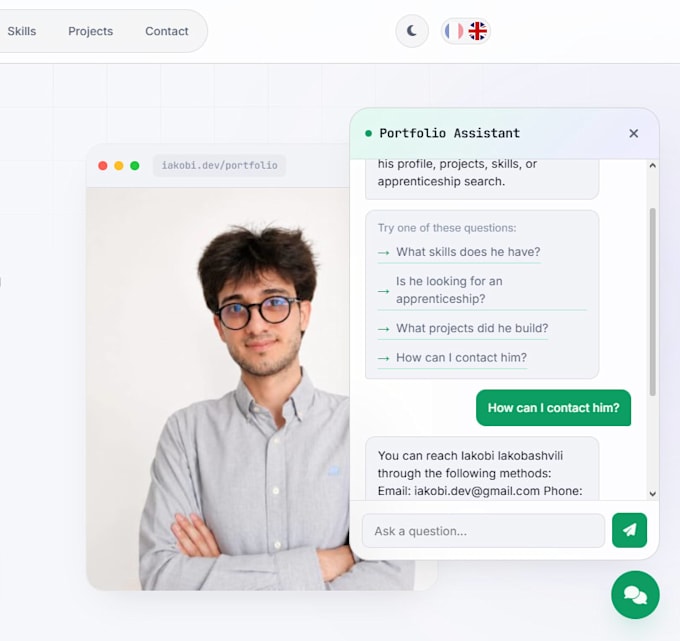Select 'Is he looking for an apprenticeship?' suggestion
Viewport: 680px width, 641px height.
pyautogui.click(x=482, y=290)
